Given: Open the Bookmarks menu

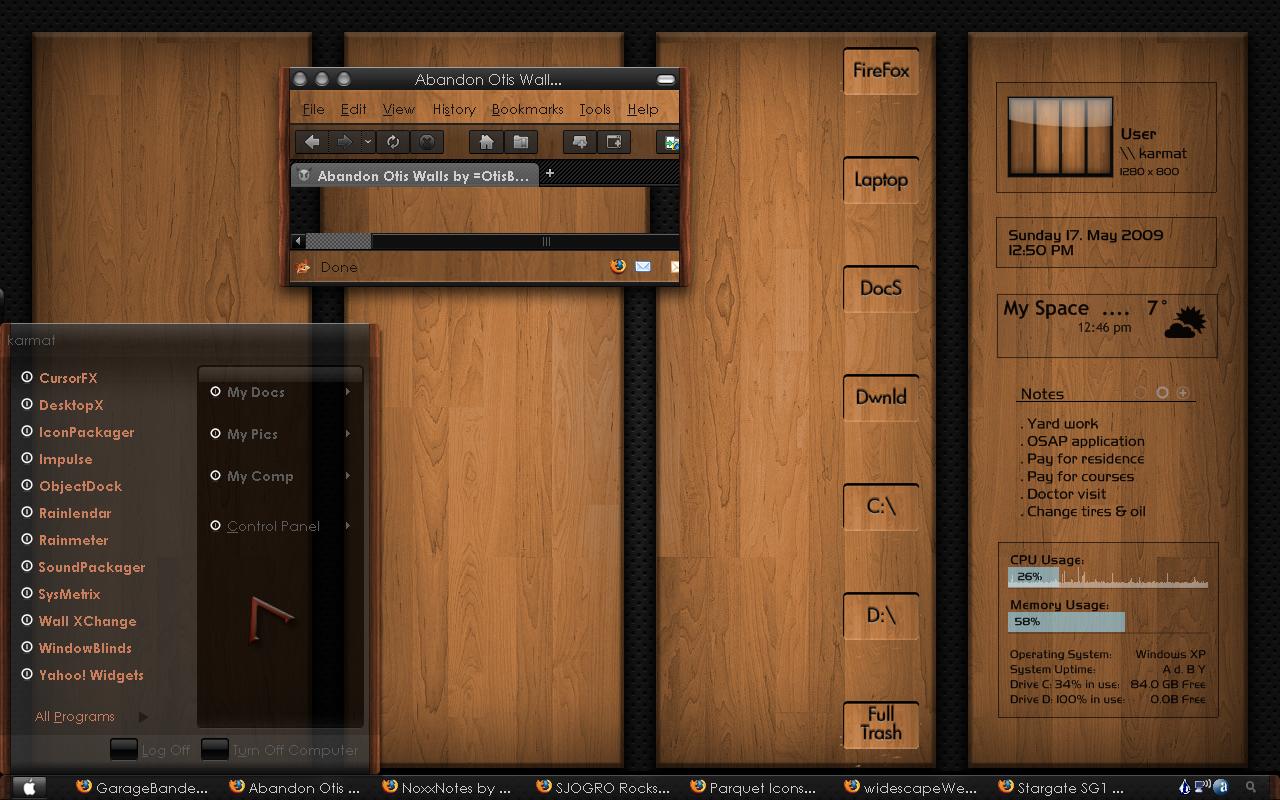Looking at the screenshot, I should click(x=528, y=109).
